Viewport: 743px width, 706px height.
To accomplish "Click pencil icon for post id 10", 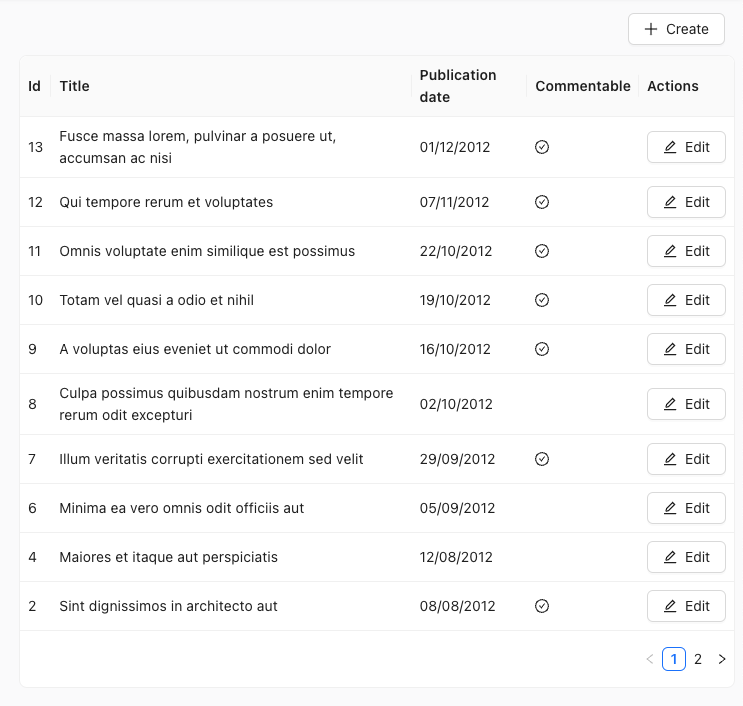I will click(670, 300).
